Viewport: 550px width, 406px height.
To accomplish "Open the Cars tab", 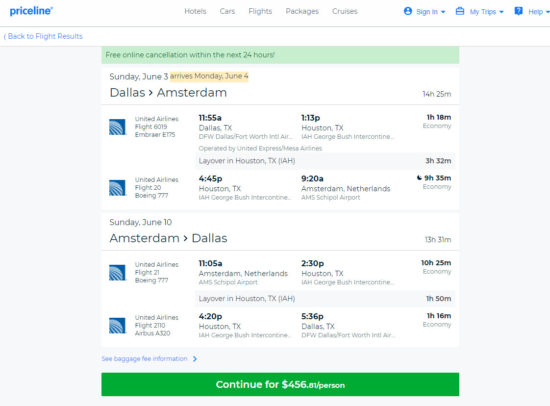I will (227, 11).
